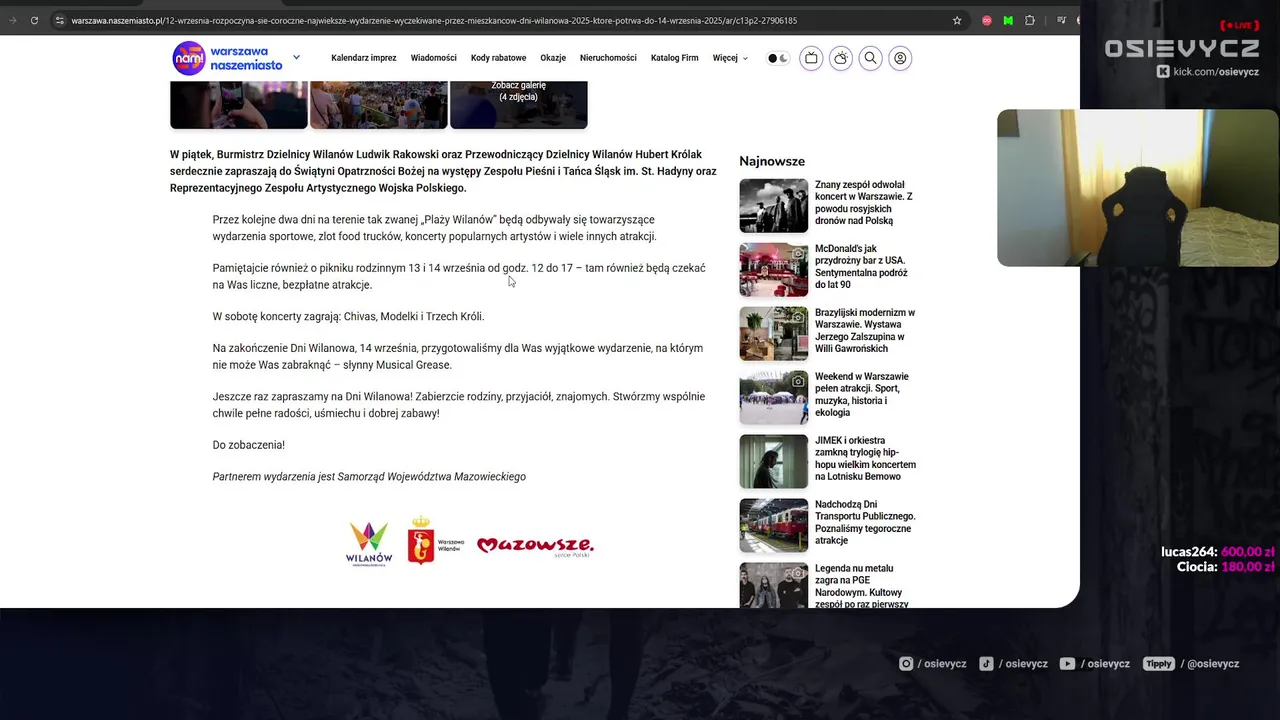Click tram thumbnail for Dni Transportu article
The image size is (1280, 720).
point(774,525)
